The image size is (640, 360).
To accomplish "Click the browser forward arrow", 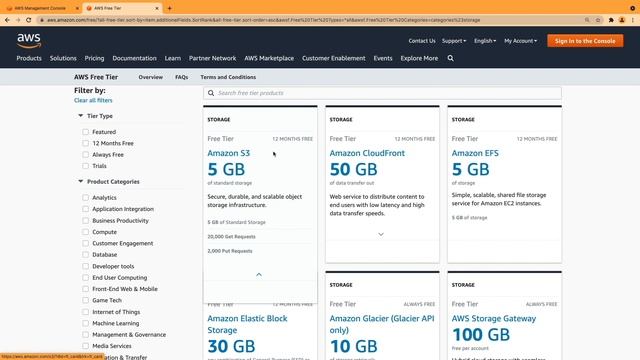I will (x=18, y=20).
